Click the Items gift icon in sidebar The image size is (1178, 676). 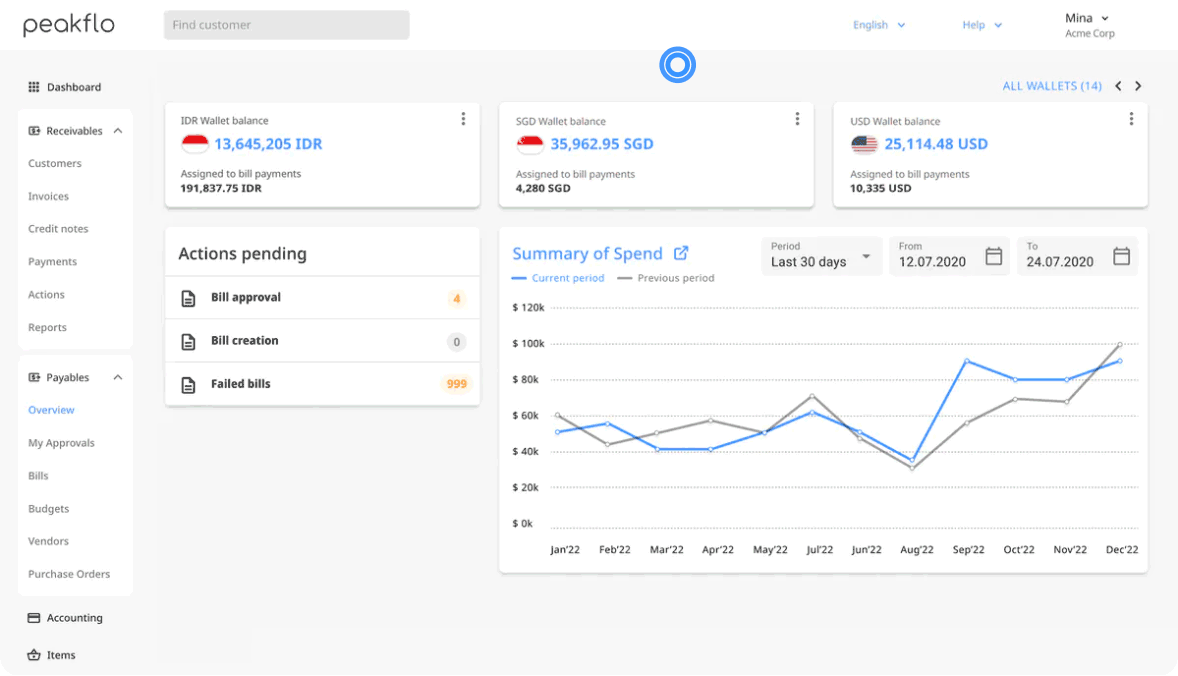[x=32, y=655]
